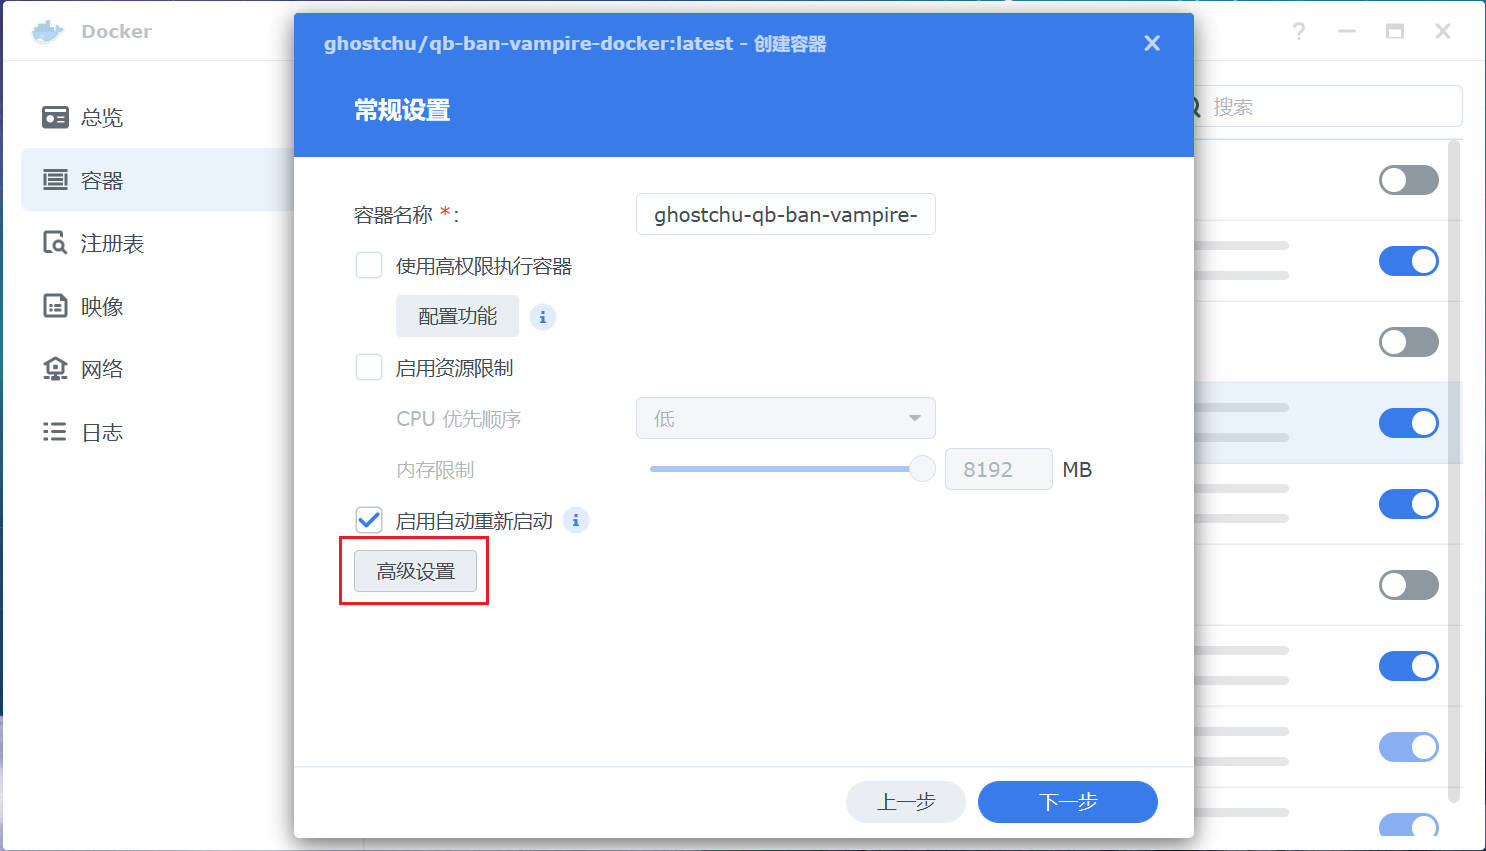This screenshot has width=1486, height=851.
Task: Toggle the first container switch on
Action: [x=1408, y=180]
